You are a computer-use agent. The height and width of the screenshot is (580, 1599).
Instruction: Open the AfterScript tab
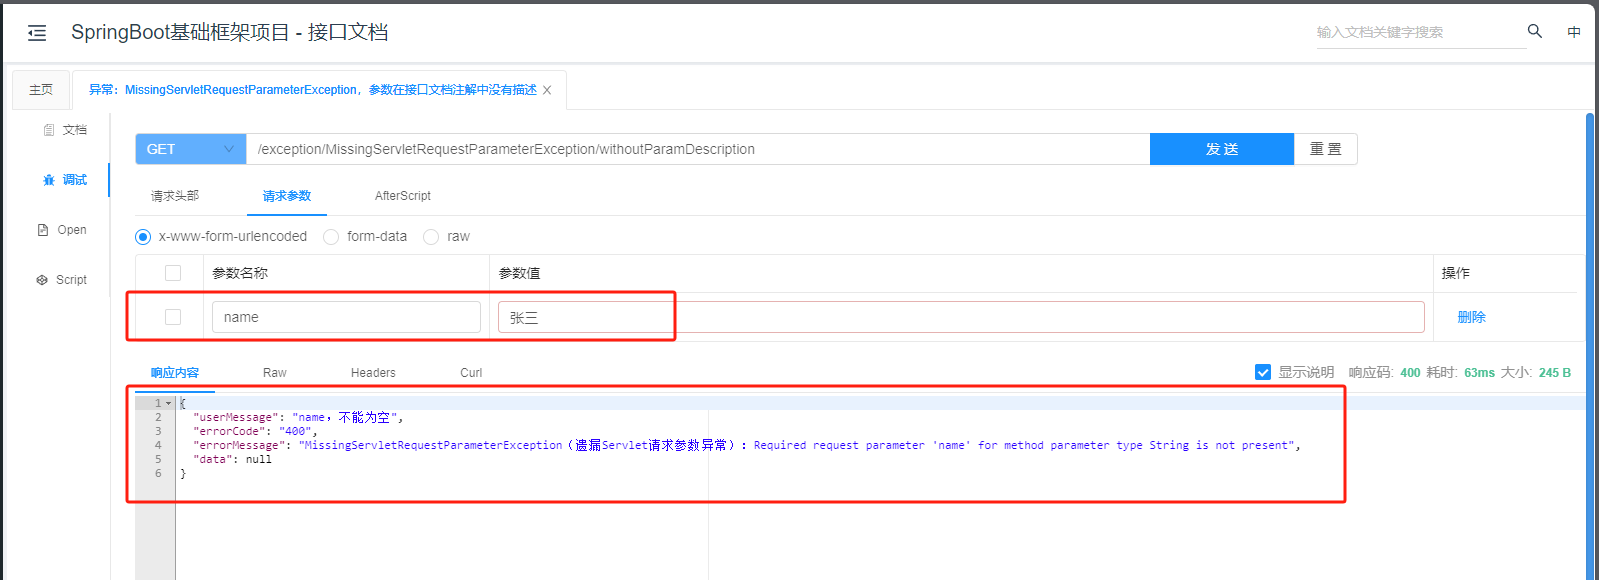coord(403,196)
